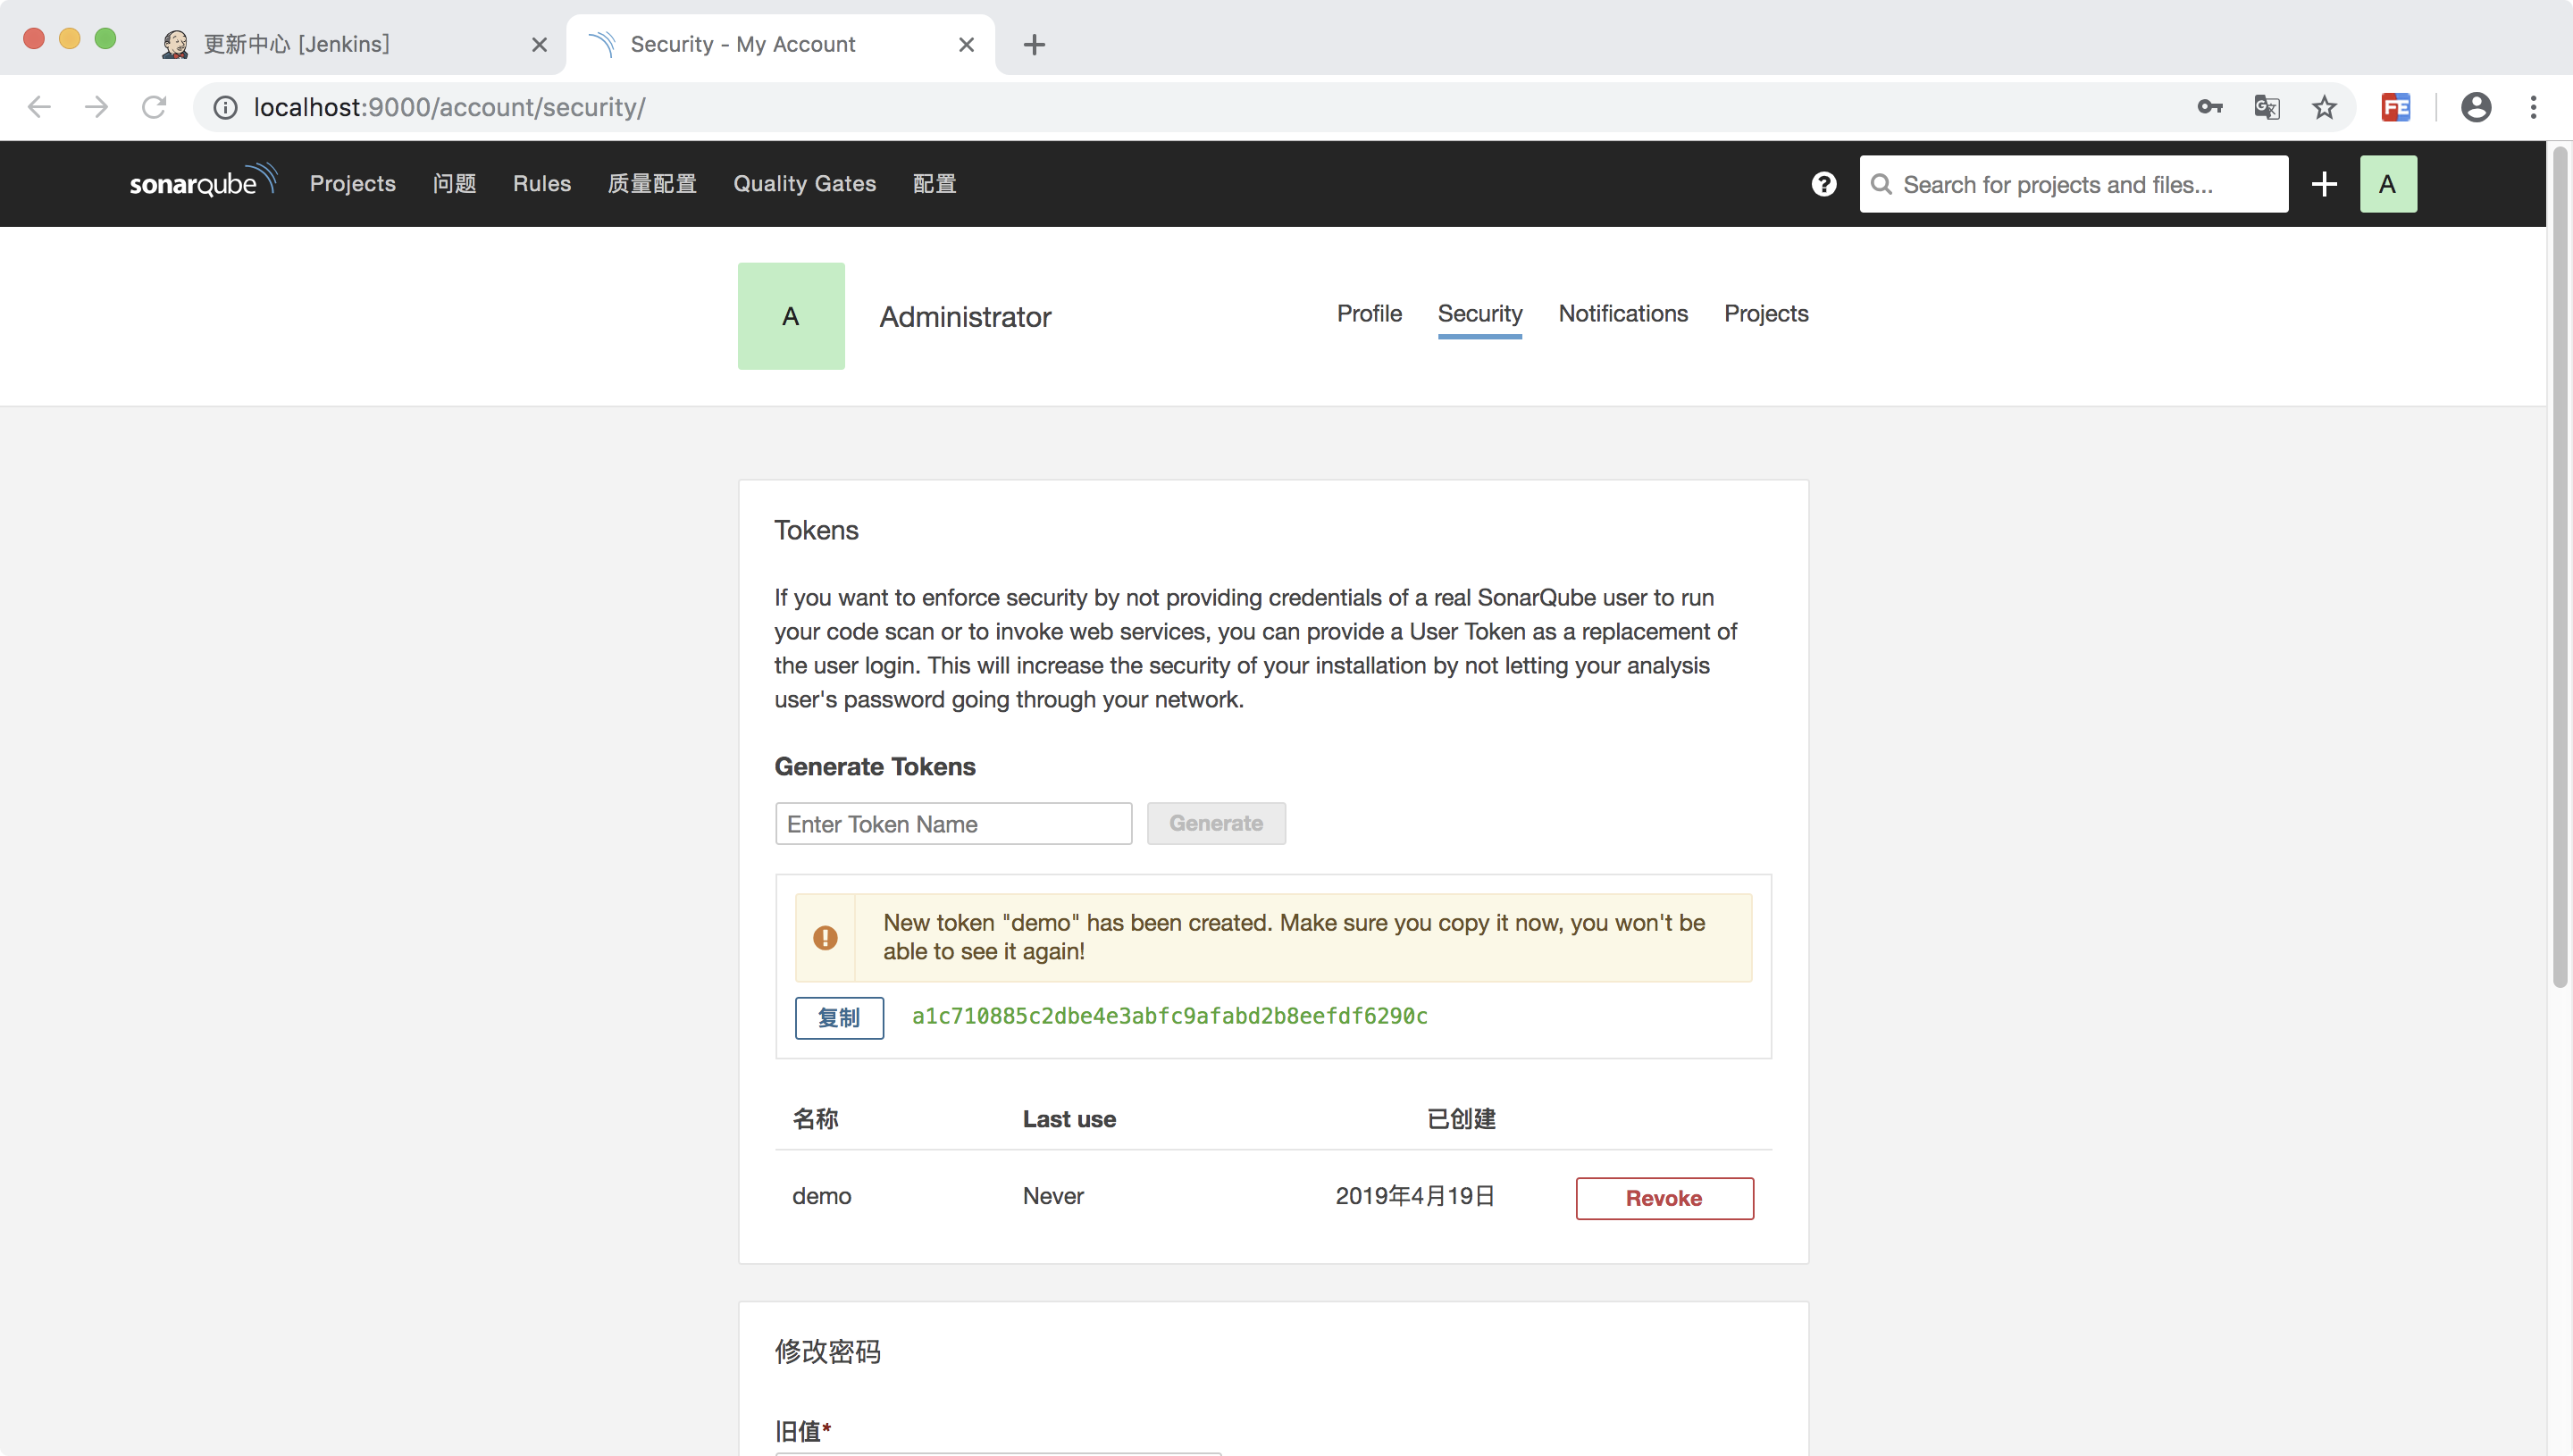Image resolution: width=2573 pixels, height=1456 pixels.
Task: Reload the page with refresh icon
Action: point(154,107)
